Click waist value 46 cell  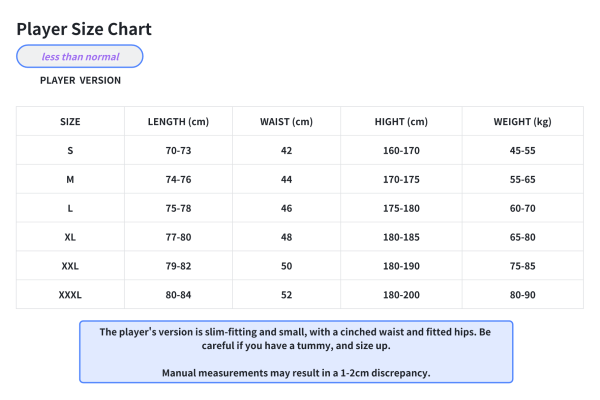286,208
